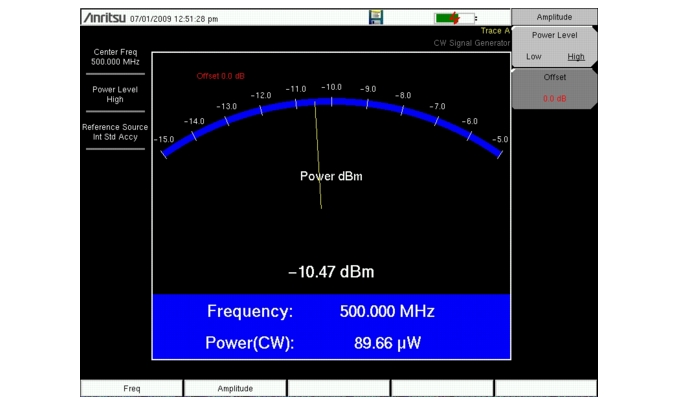Image resolution: width=688 pixels, height=405 pixels.
Task: Click the floppy disk save icon
Action: coord(376,17)
